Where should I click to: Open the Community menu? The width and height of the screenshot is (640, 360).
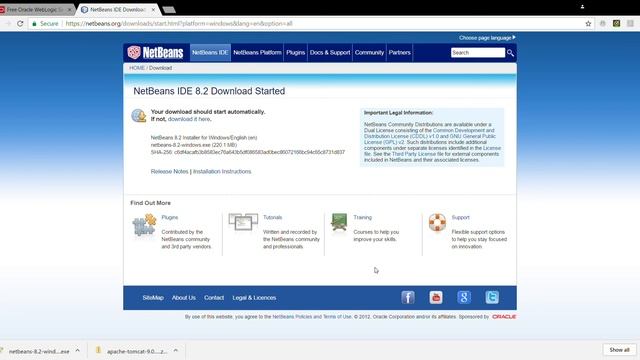[369, 53]
